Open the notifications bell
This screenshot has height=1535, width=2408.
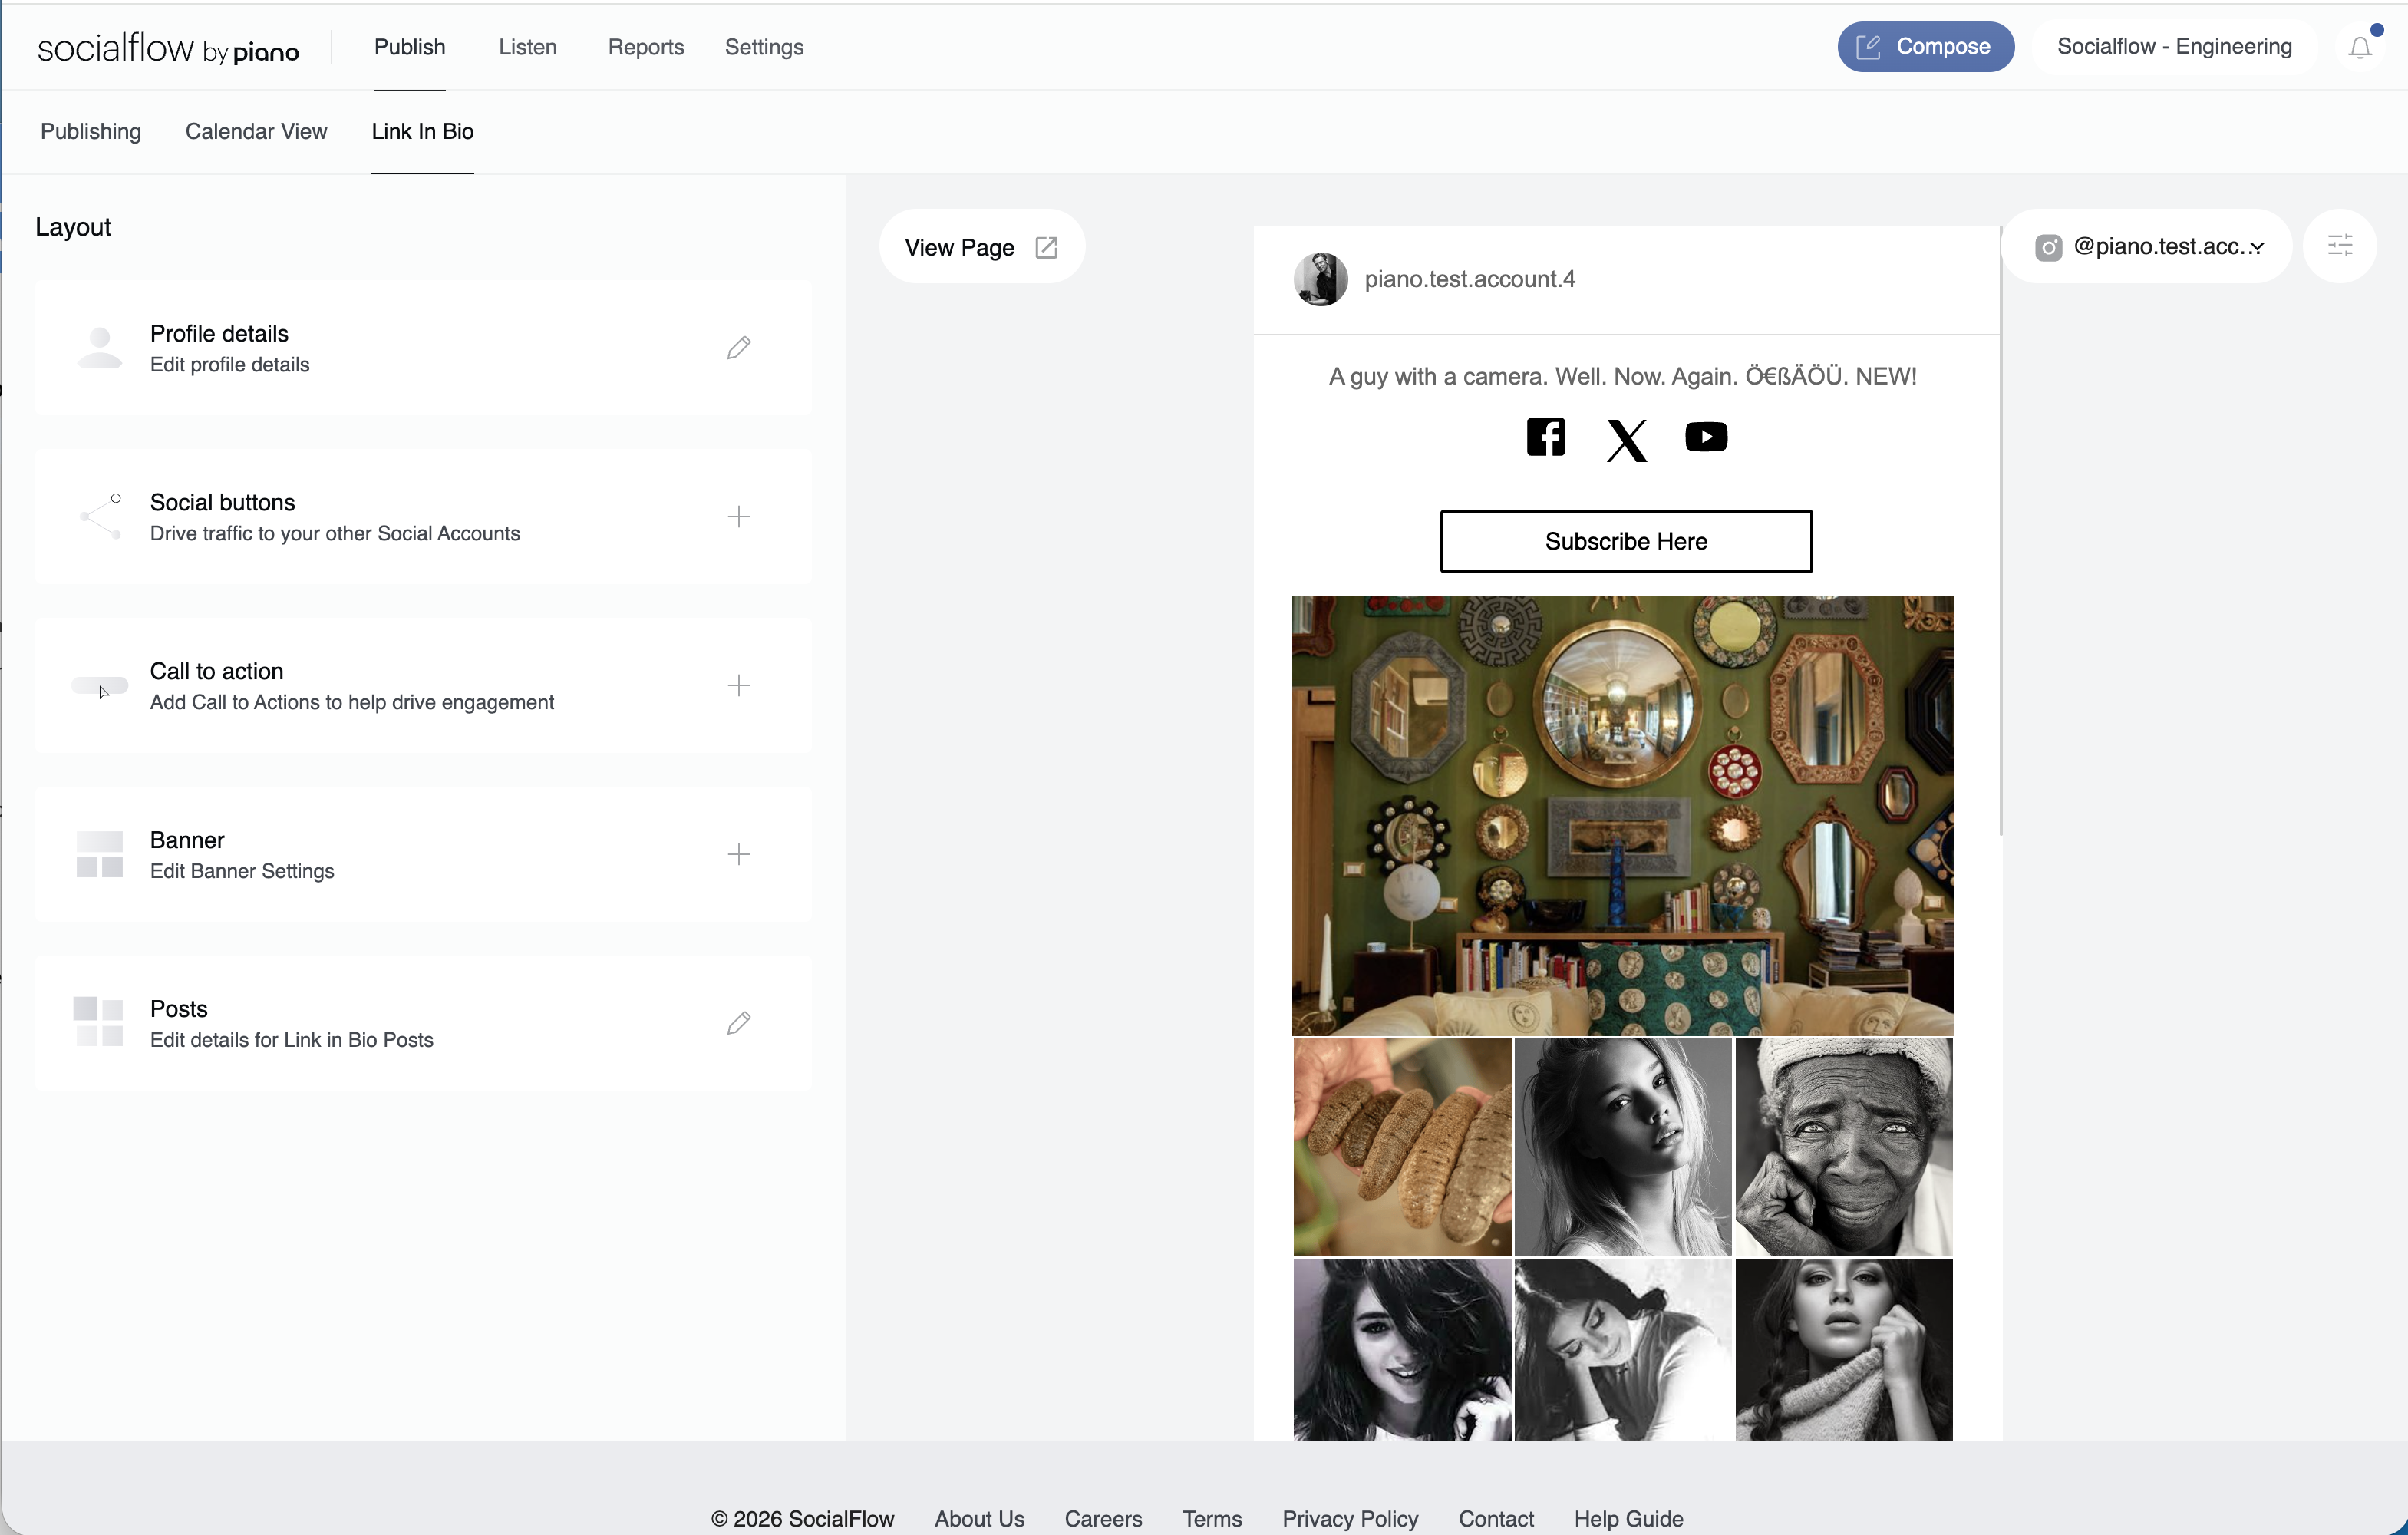(2360, 47)
